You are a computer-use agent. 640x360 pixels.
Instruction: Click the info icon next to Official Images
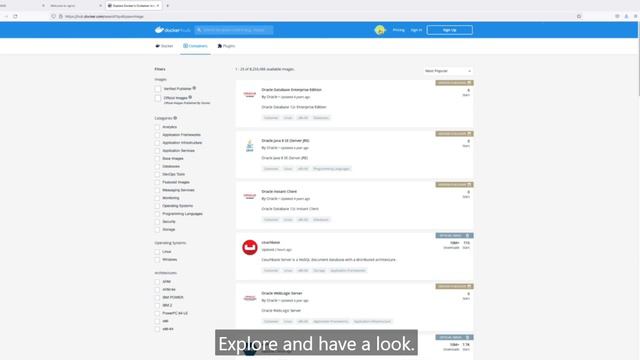[x=190, y=97]
